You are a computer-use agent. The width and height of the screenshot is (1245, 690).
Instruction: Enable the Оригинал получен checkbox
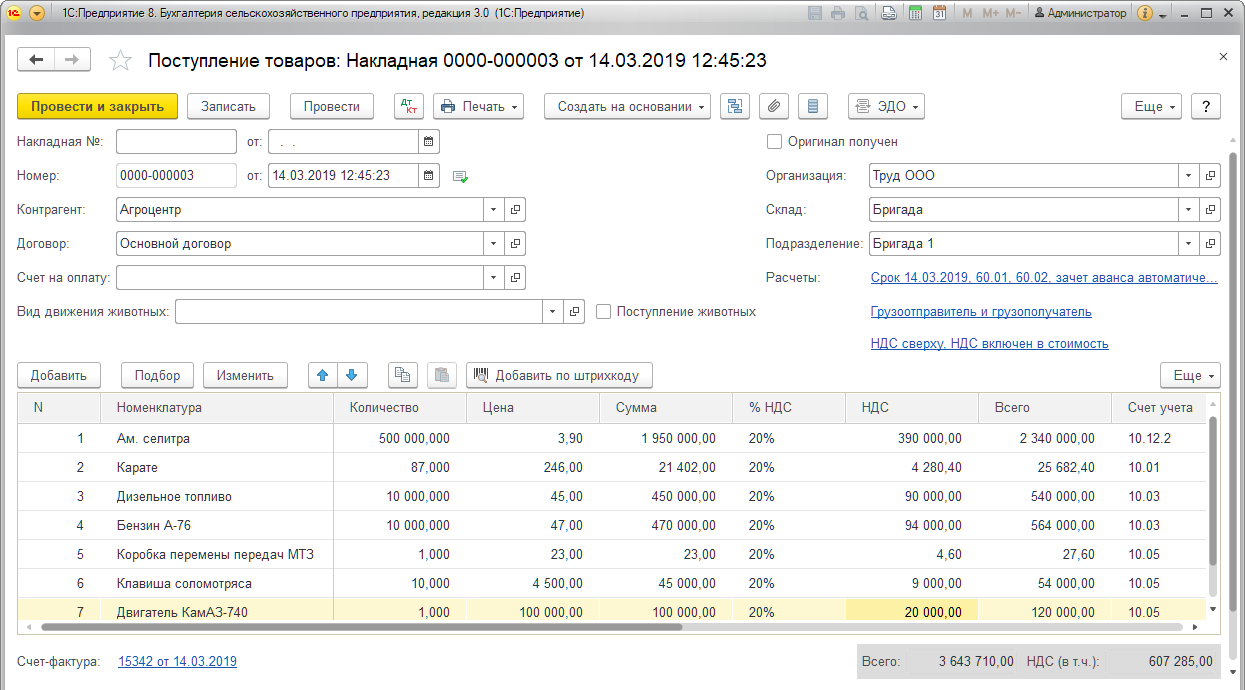(x=774, y=142)
